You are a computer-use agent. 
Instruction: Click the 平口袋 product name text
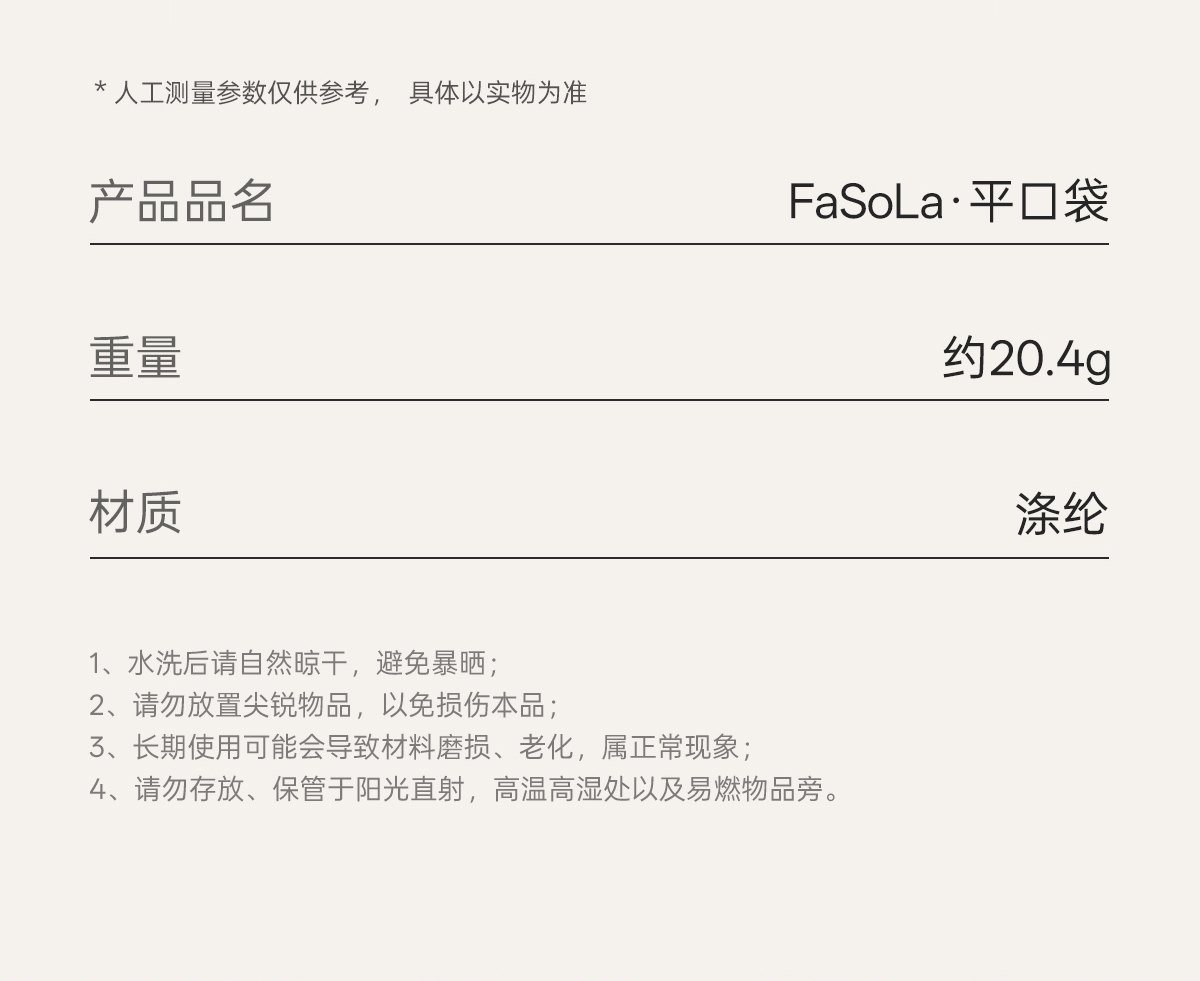1039,202
